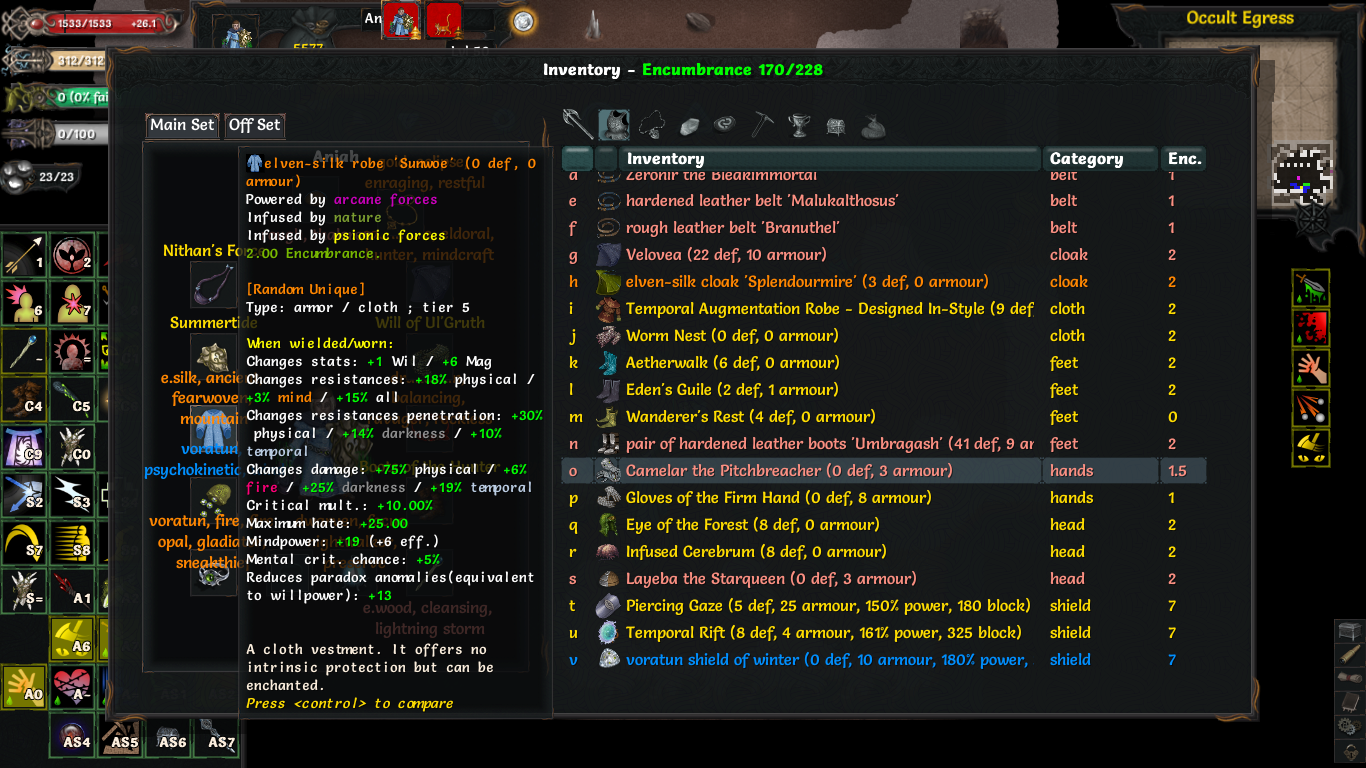
Task: Select Eye of the Forest item
Action: coord(884,525)
